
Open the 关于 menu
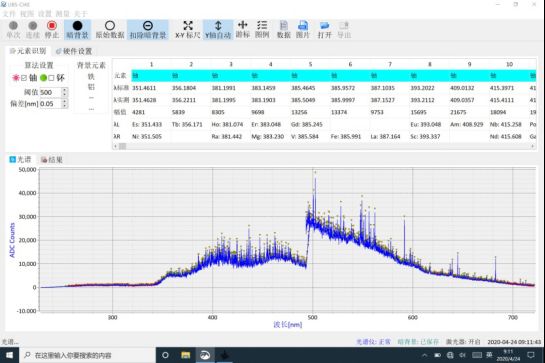coord(81,14)
